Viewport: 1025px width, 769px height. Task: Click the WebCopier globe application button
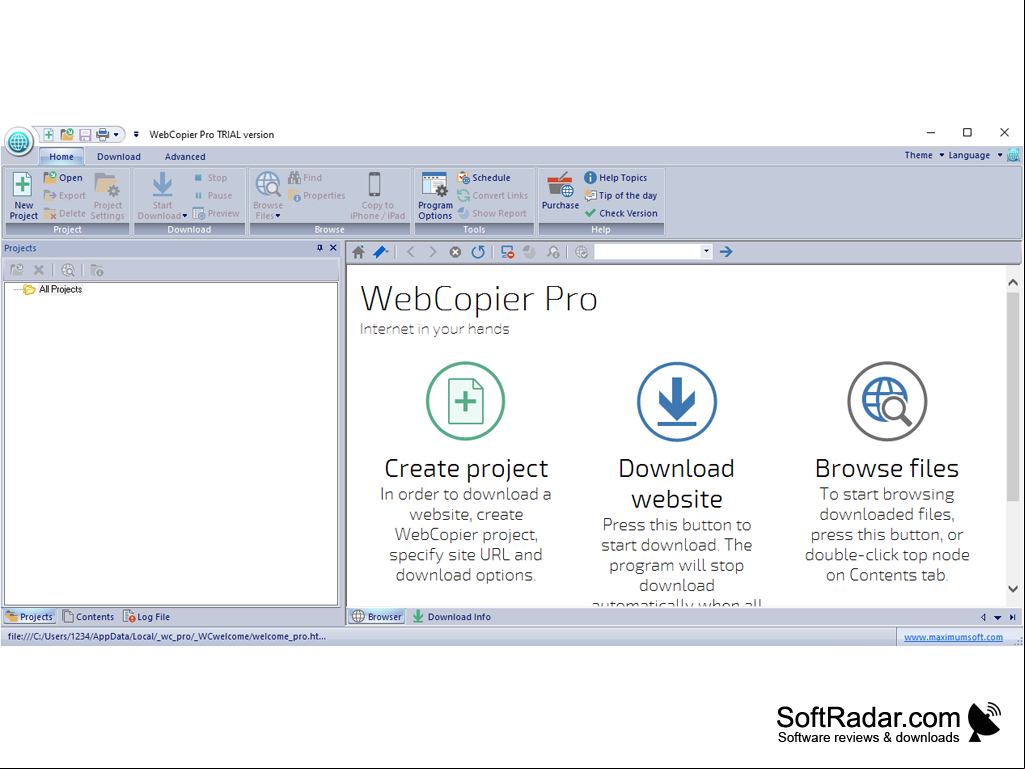(x=18, y=141)
